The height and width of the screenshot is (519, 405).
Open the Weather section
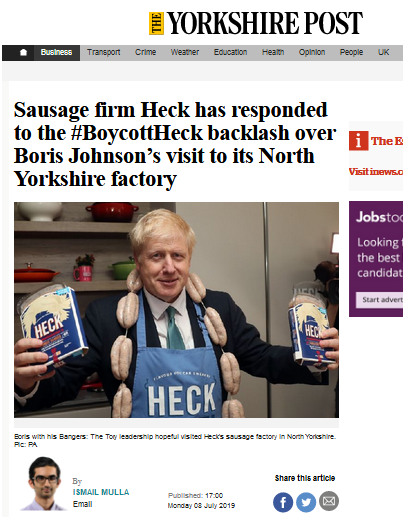tap(185, 52)
